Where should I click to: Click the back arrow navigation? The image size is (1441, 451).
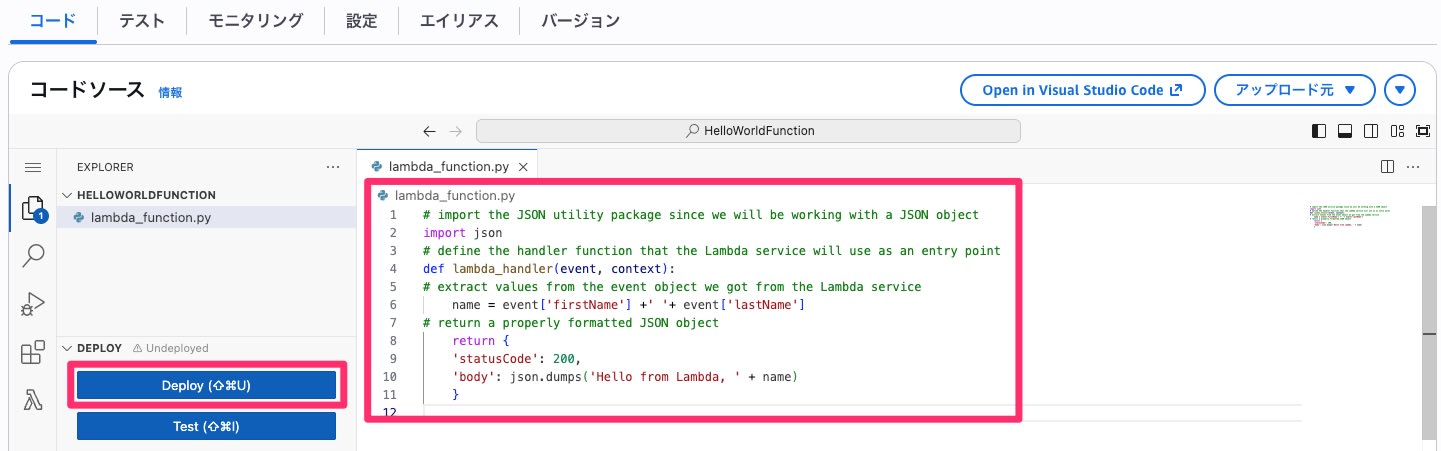pos(429,131)
